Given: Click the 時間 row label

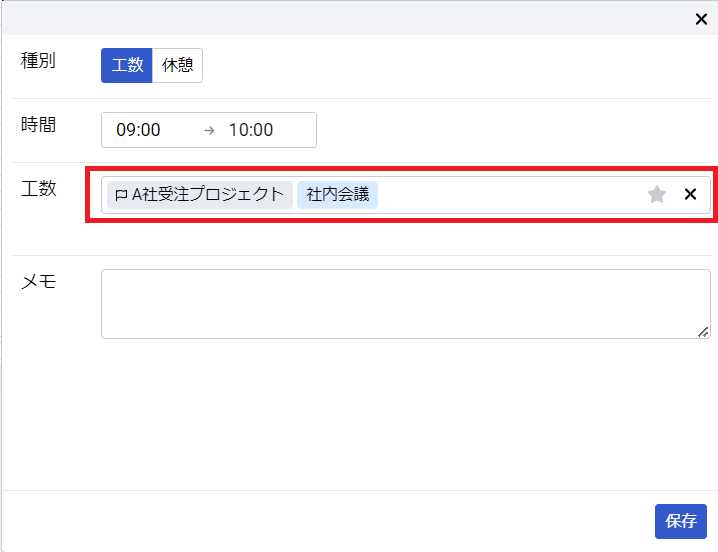Looking at the screenshot, I should coord(38,125).
